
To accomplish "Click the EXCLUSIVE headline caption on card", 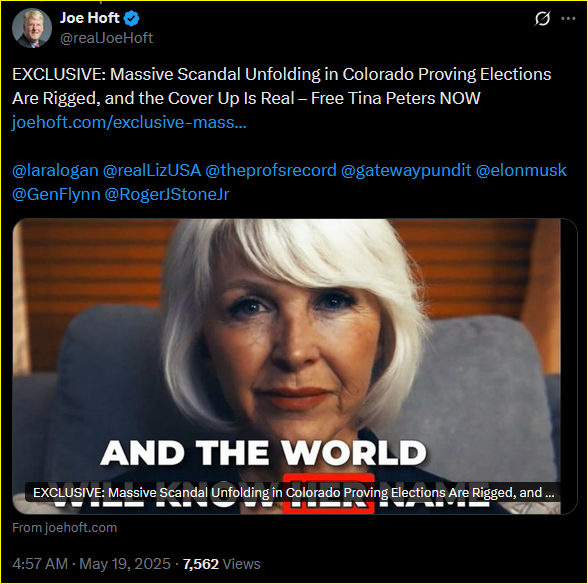I will coord(294,492).
